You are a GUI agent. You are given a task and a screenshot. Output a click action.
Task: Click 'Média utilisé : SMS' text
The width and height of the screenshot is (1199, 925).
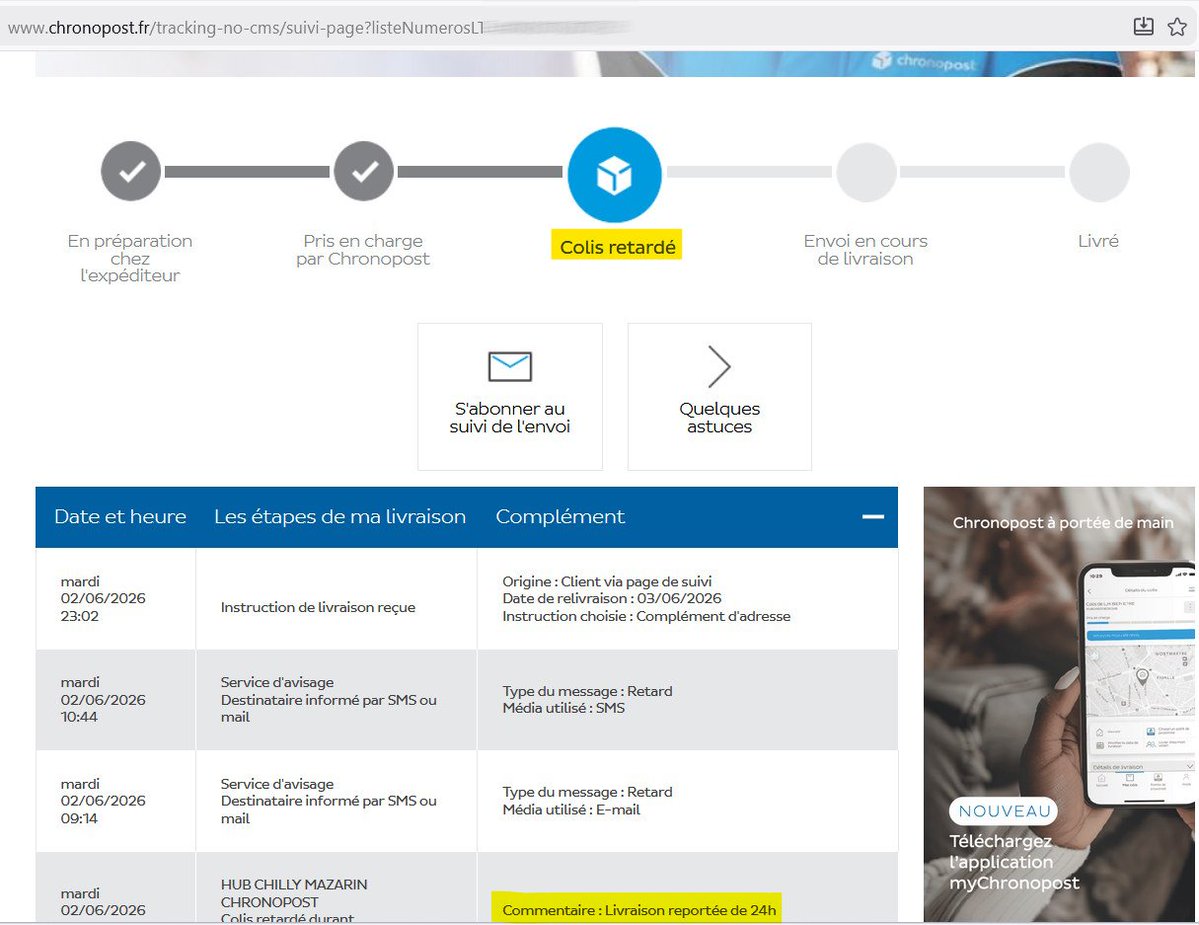point(564,708)
